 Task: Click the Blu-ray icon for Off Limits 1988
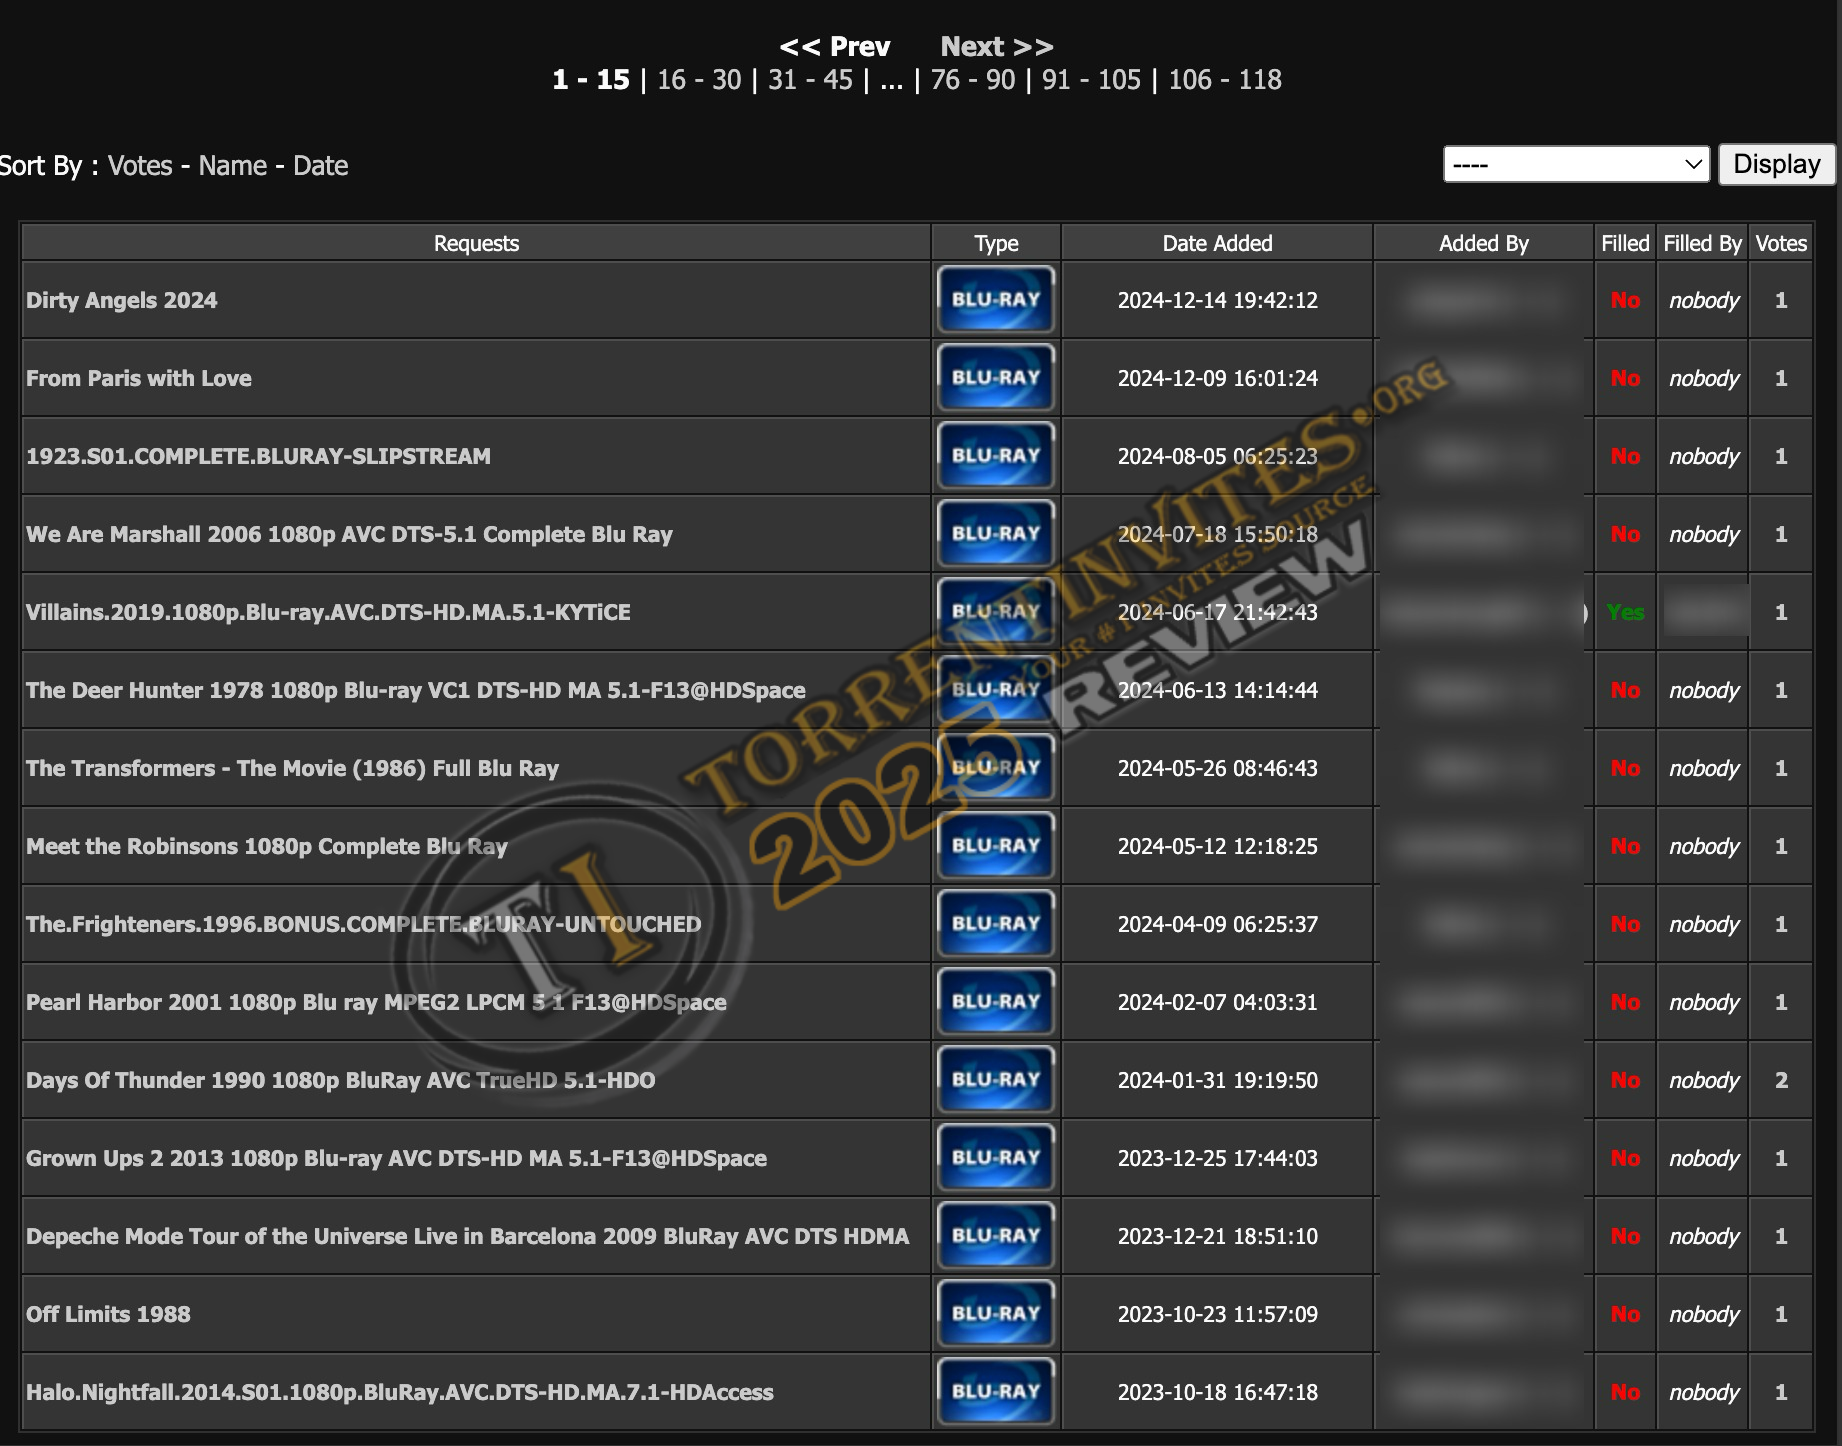995,1314
